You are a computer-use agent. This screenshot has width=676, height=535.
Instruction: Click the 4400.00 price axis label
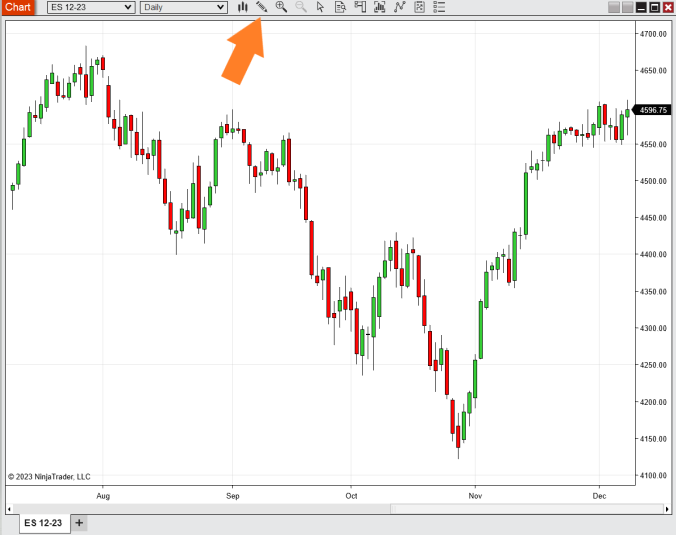tap(653, 254)
